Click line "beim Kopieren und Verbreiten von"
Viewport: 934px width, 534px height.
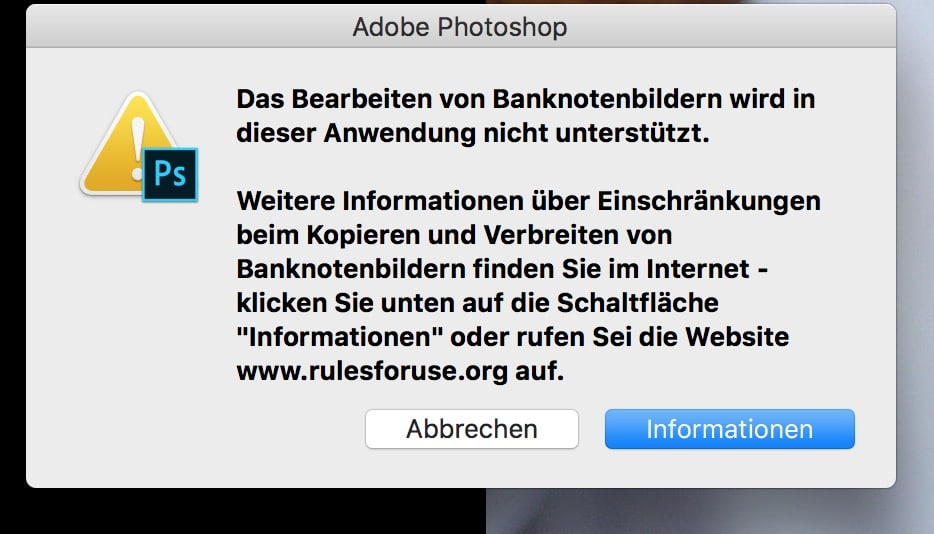pyautogui.click(x=454, y=235)
